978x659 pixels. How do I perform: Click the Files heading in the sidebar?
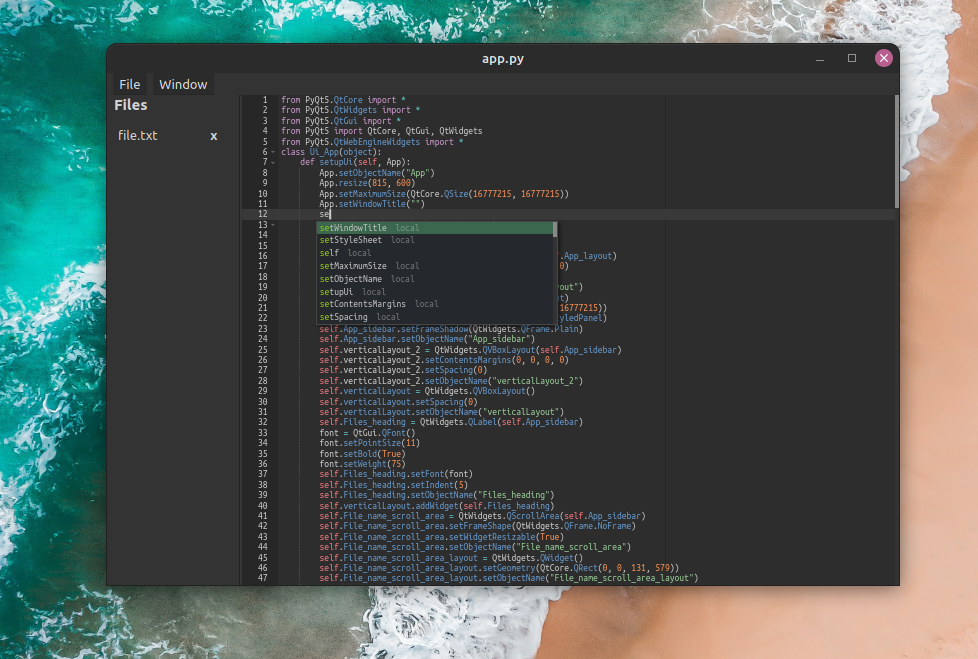point(130,105)
